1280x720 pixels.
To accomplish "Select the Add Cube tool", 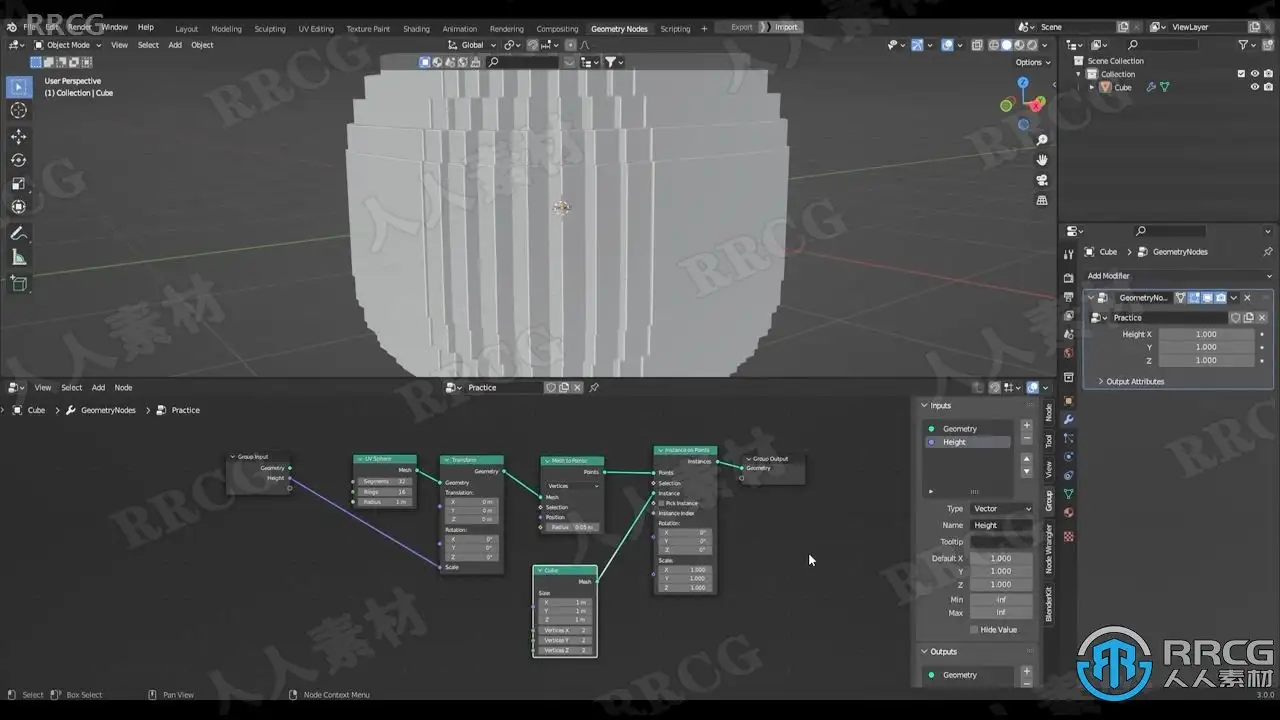I will pyautogui.click(x=18, y=283).
